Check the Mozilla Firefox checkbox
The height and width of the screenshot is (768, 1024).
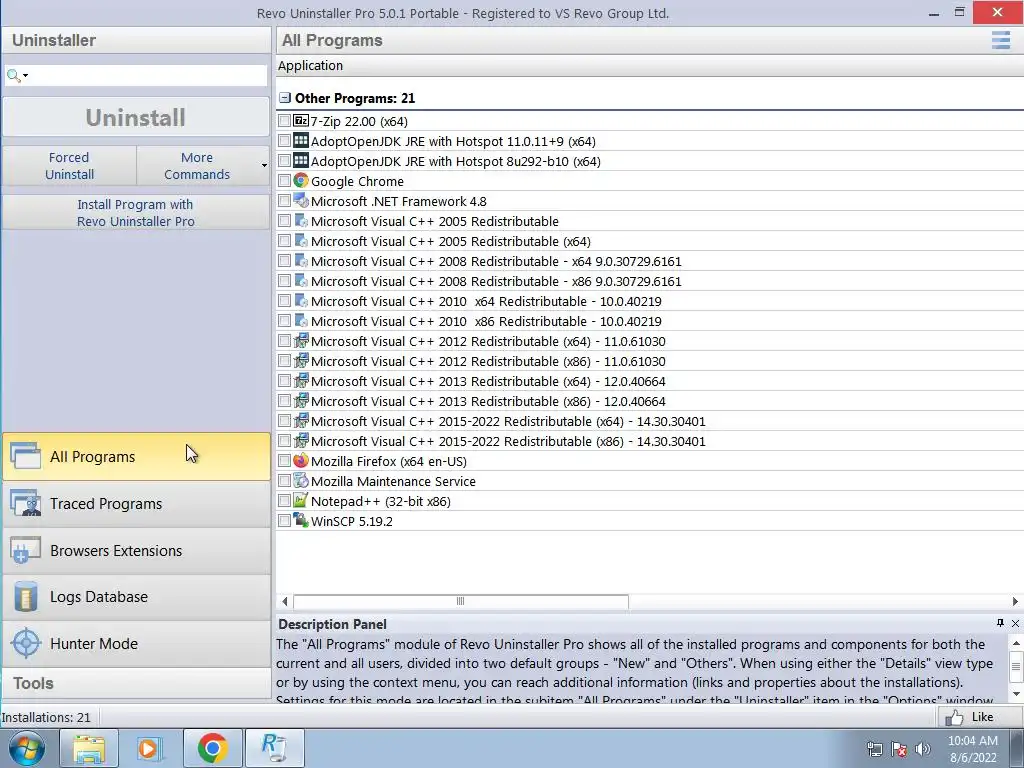(284, 461)
